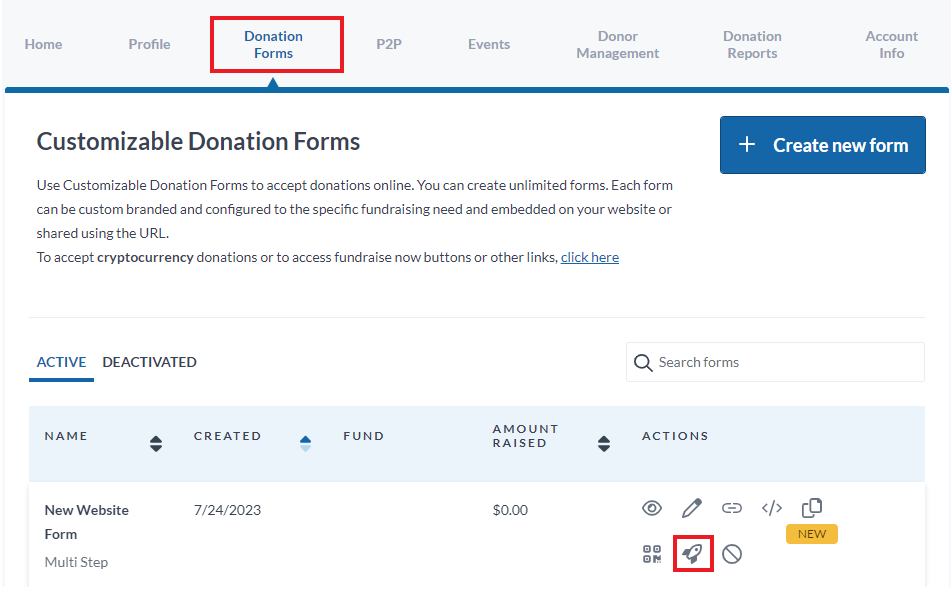Select the Active forms tab
This screenshot has width=952, height=590.
pos(61,362)
